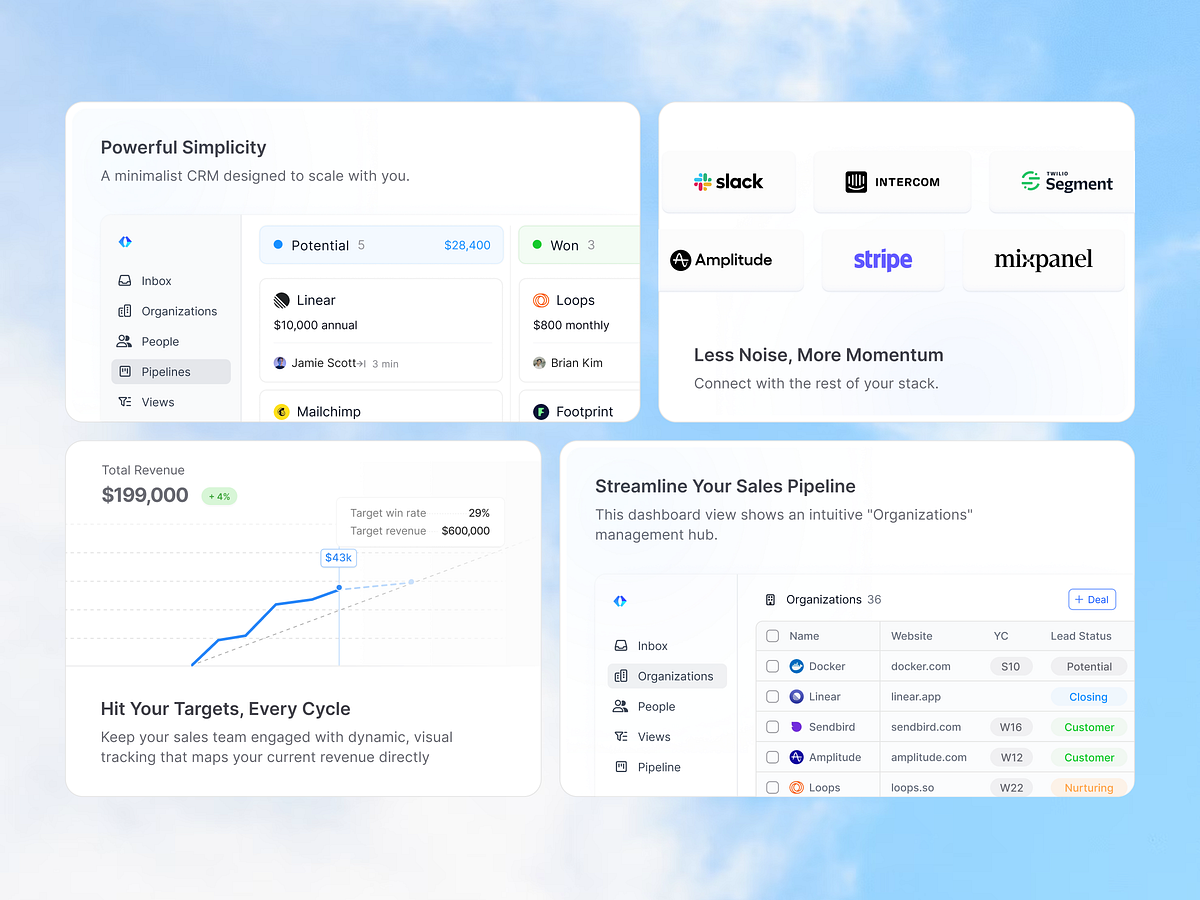The width and height of the screenshot is (1200, 900).
Task: Open Views in Sales Pipeline sidebar
Action: click(667, 737)
